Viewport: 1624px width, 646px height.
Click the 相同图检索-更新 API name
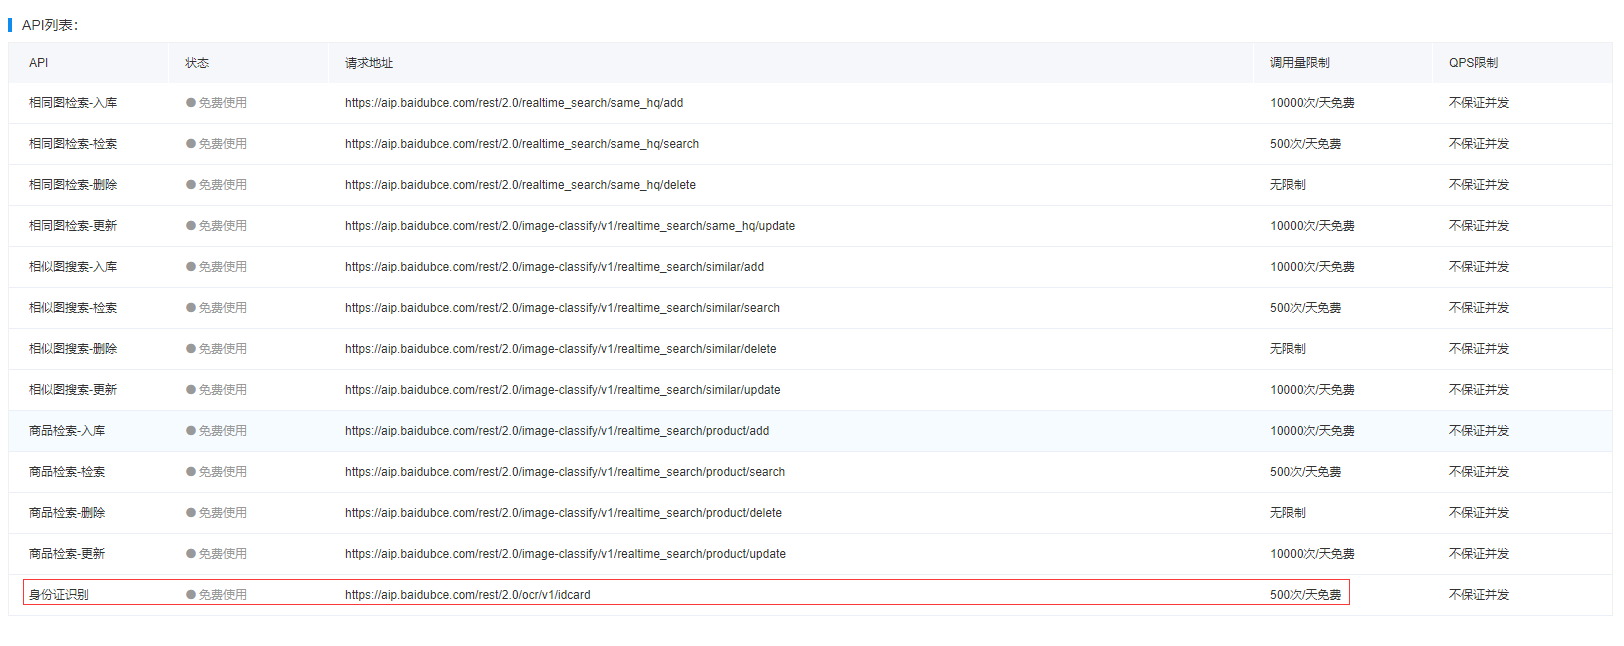point(73,226)
